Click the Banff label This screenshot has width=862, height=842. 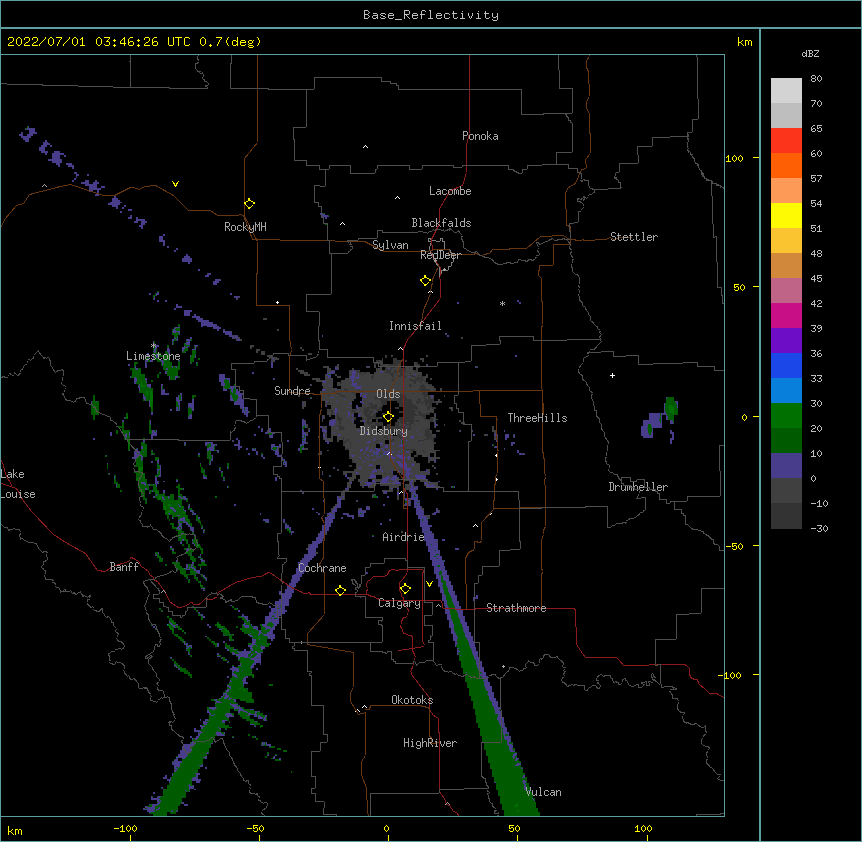click(124, 567)
